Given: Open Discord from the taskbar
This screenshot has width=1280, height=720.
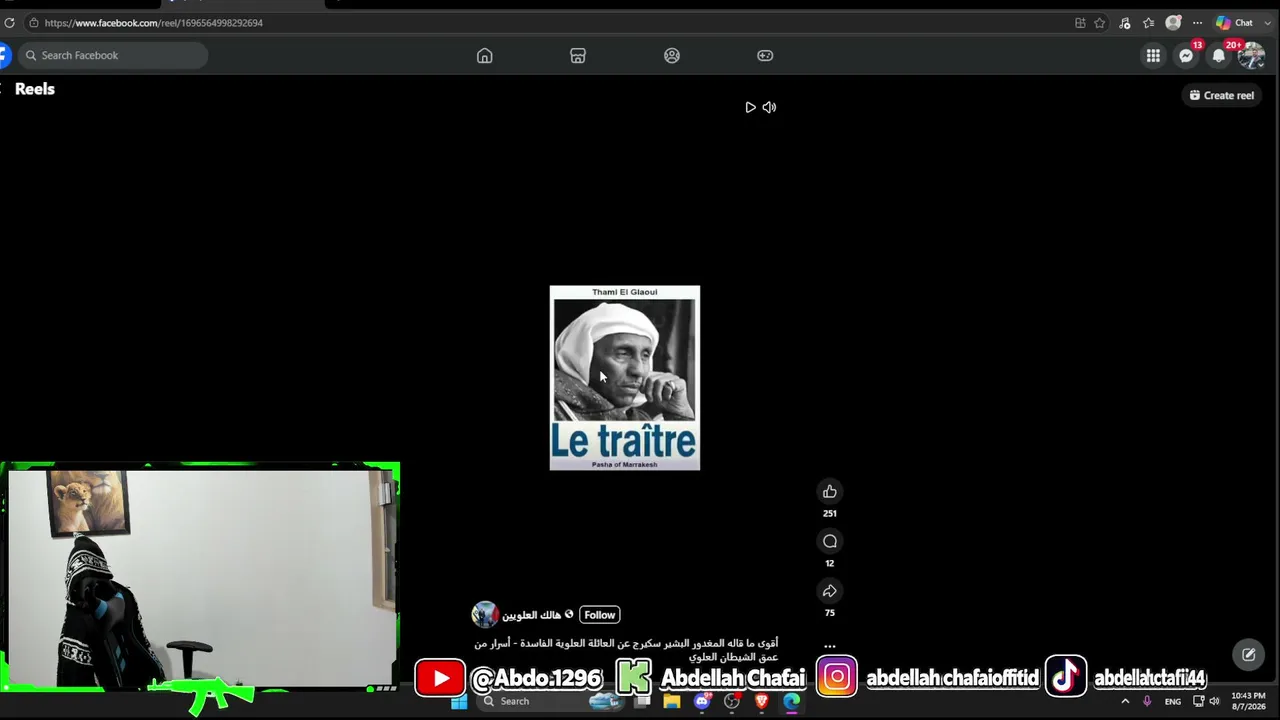Looking at the screenshot, I should 702,702.
